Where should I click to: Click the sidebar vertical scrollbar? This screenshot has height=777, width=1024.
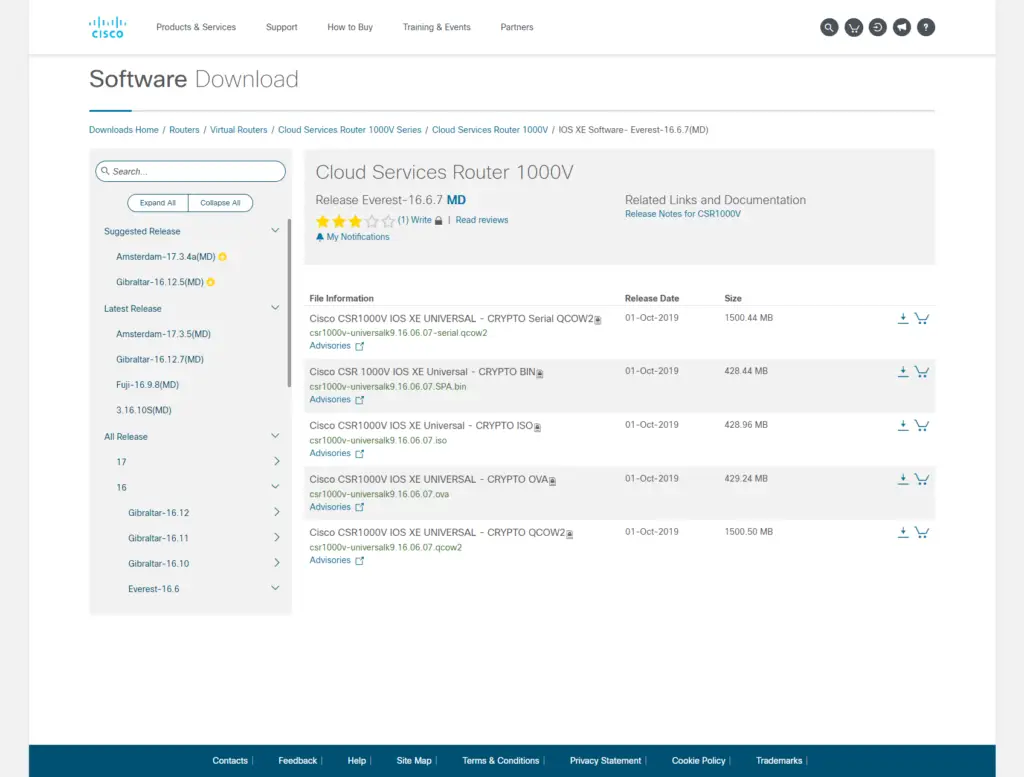[x=289, y=304]
